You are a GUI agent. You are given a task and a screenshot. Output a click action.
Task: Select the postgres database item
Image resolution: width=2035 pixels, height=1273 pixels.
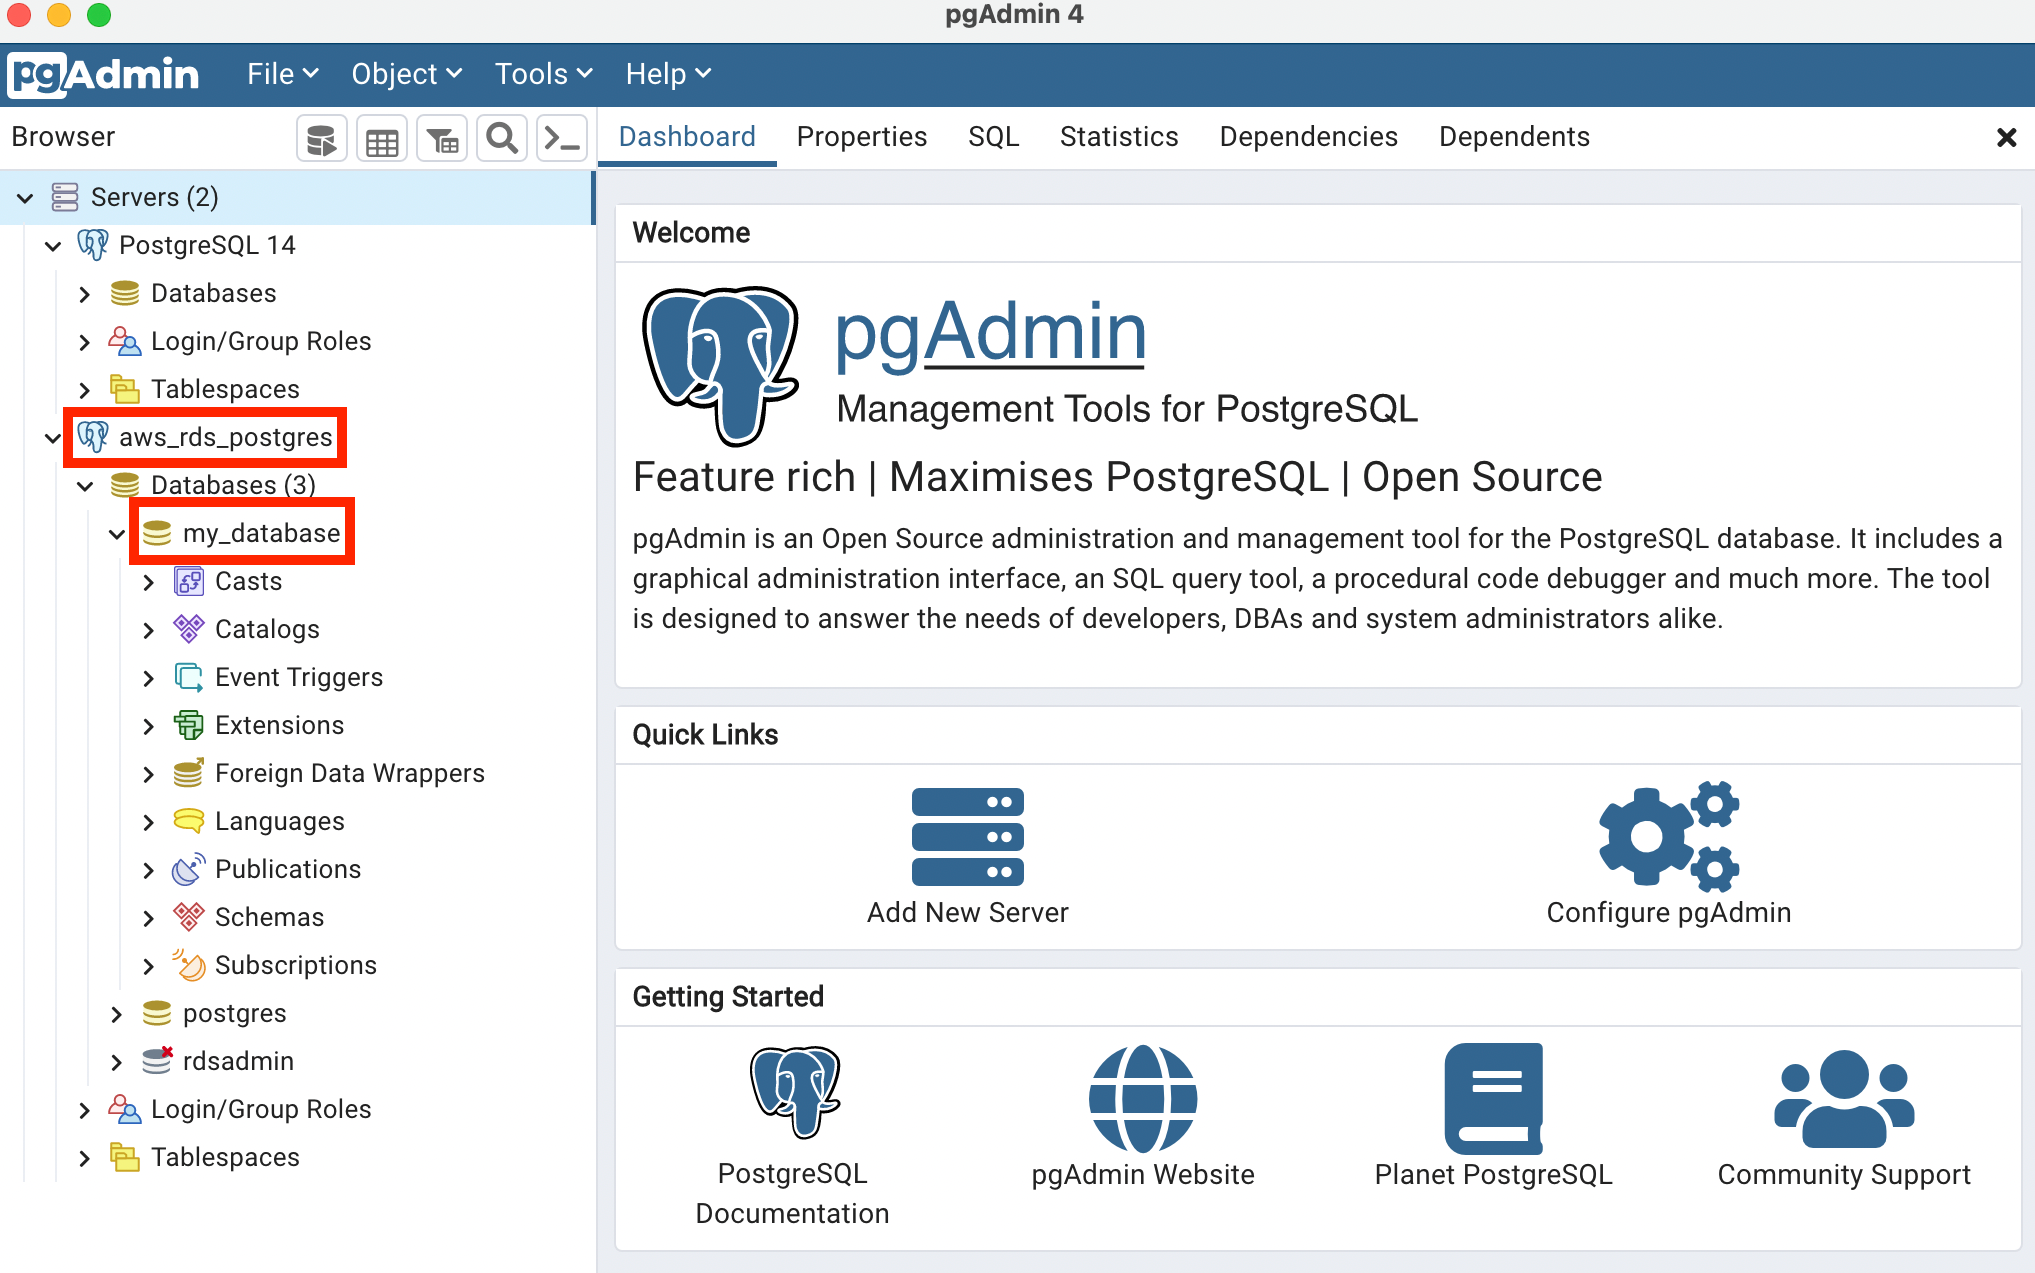(x=234, y=1014)
